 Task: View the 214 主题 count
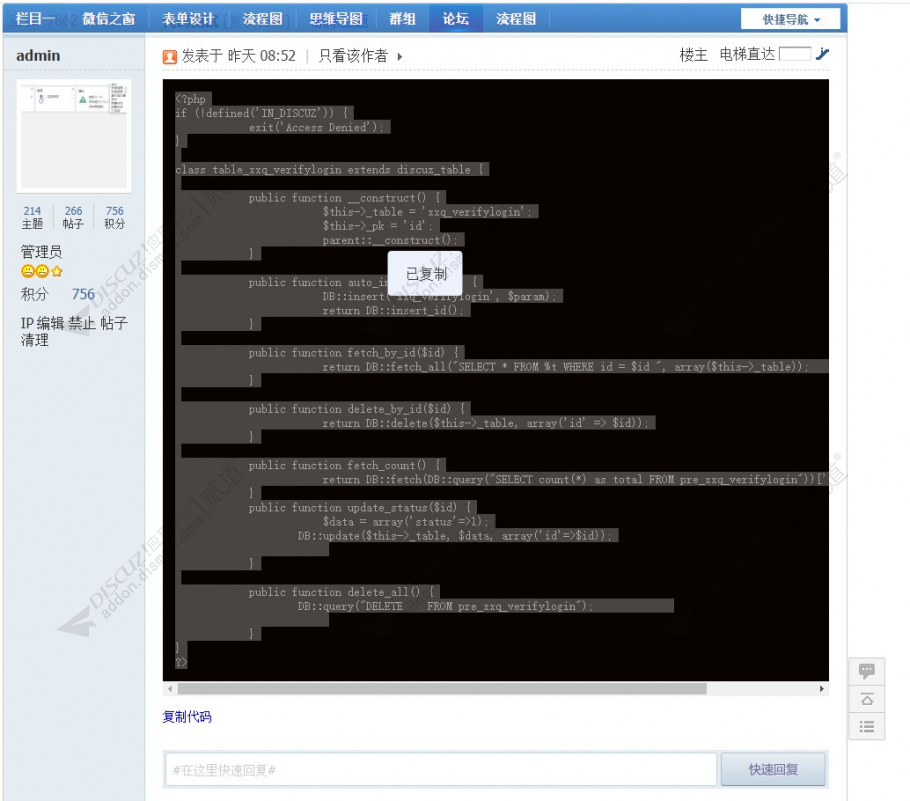[x=32, y=217]
